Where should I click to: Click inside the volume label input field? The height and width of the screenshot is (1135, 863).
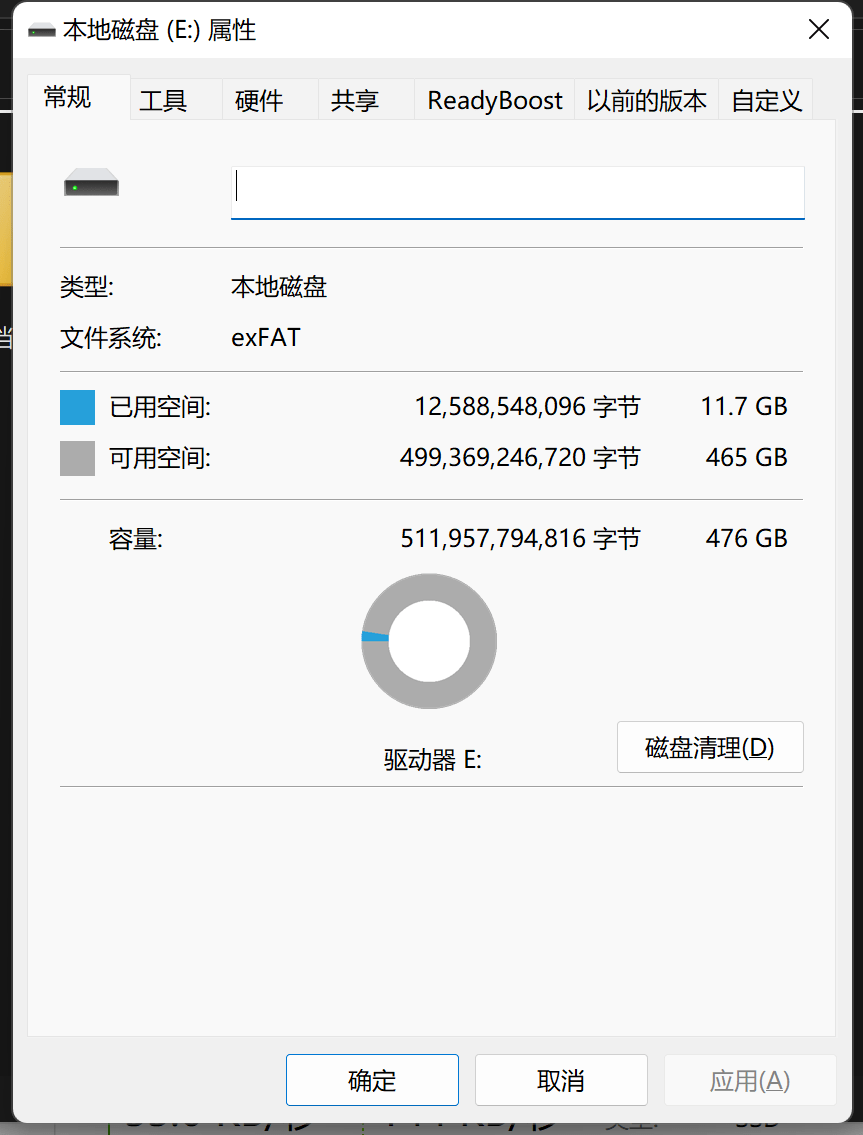pos(517,192)
